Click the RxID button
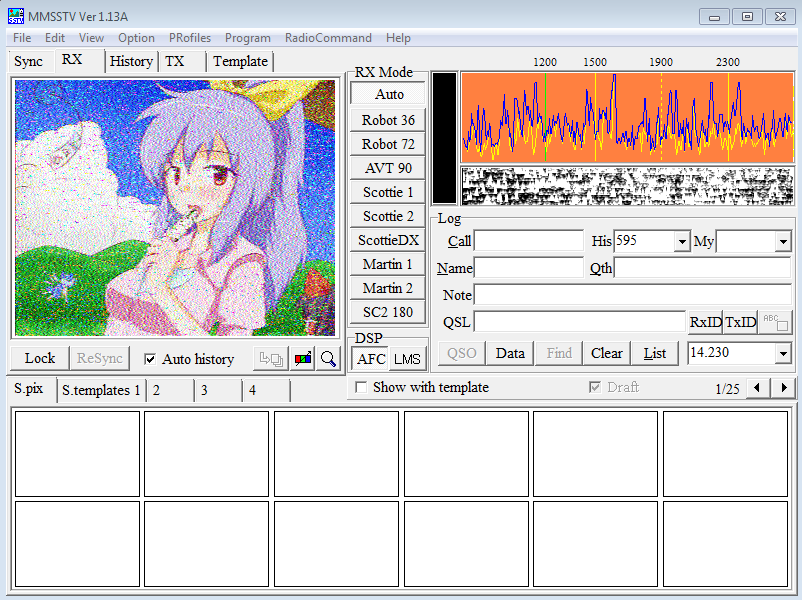Viewport: 802px width, 600px height. coord(706,322)
